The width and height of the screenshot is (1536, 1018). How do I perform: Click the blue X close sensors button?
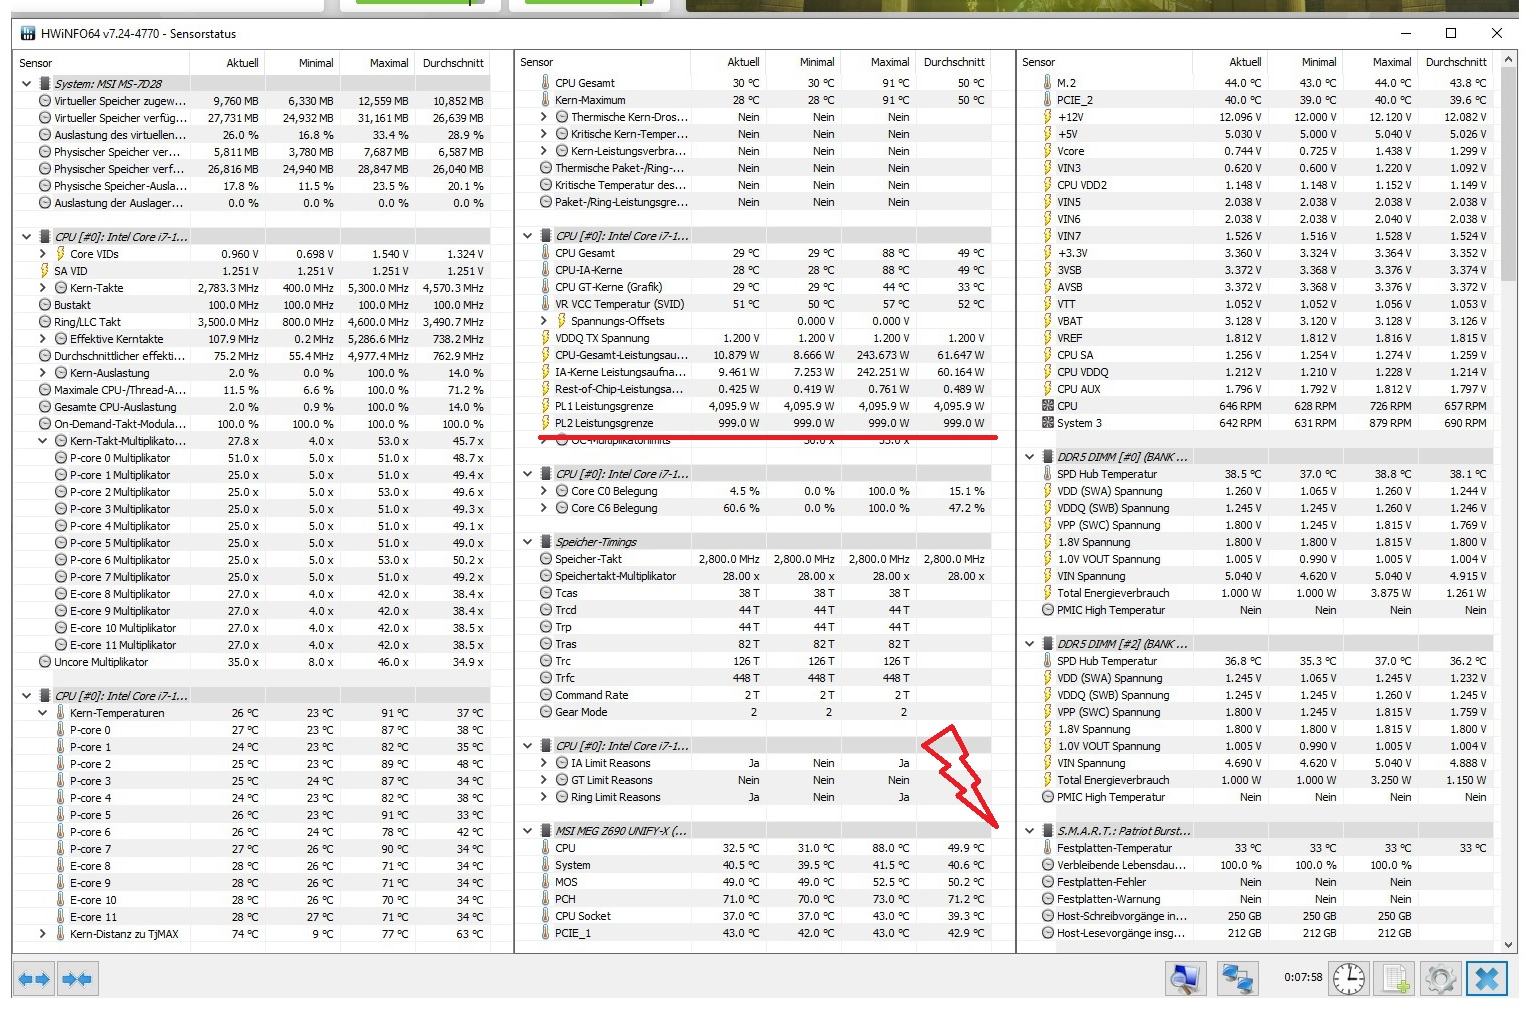tap(1487, 979)
